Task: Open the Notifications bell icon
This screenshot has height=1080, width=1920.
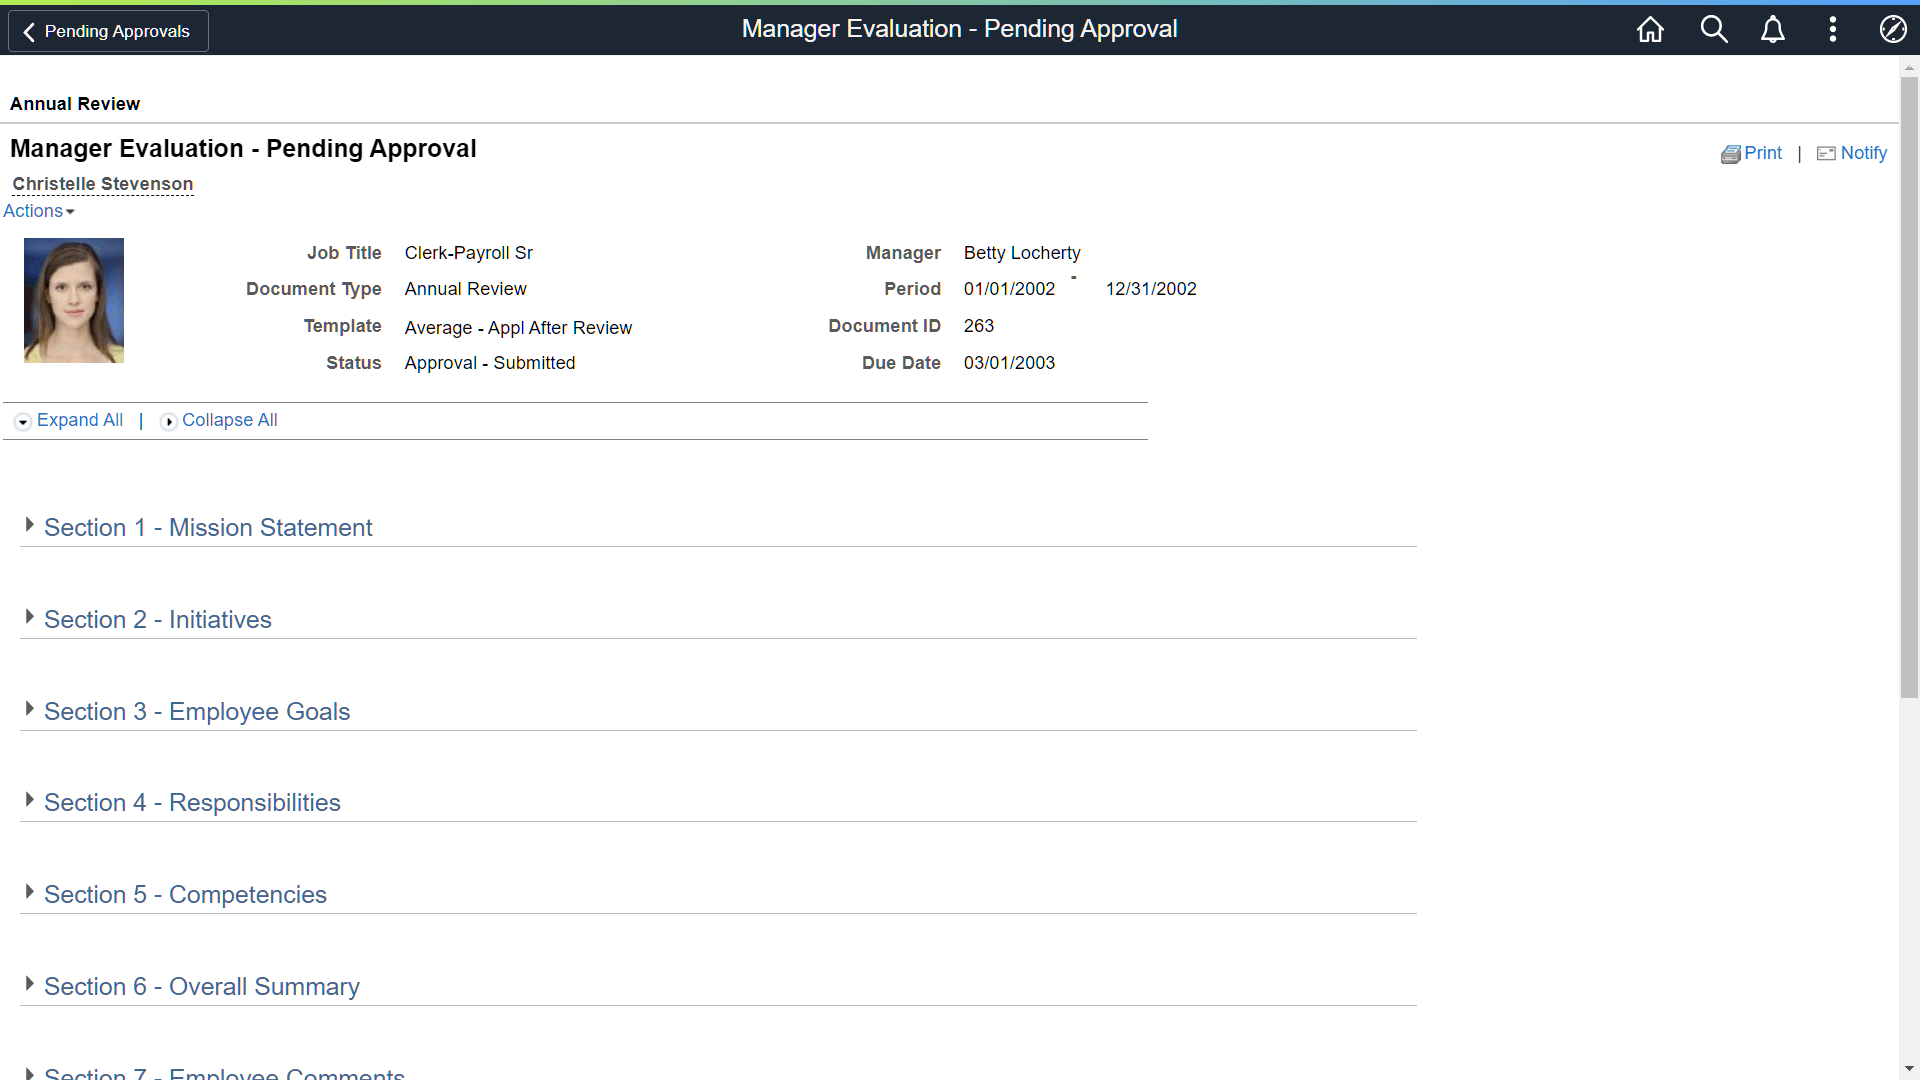Action: (x=1772, y=29)
